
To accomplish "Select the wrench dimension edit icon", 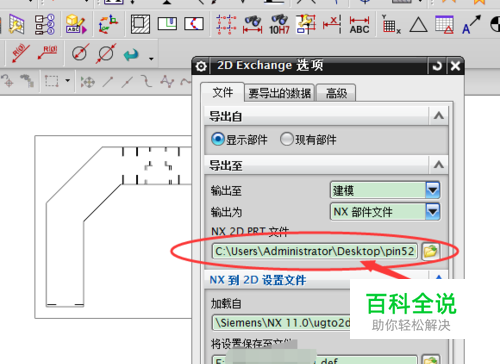I will tap(306, 24).
